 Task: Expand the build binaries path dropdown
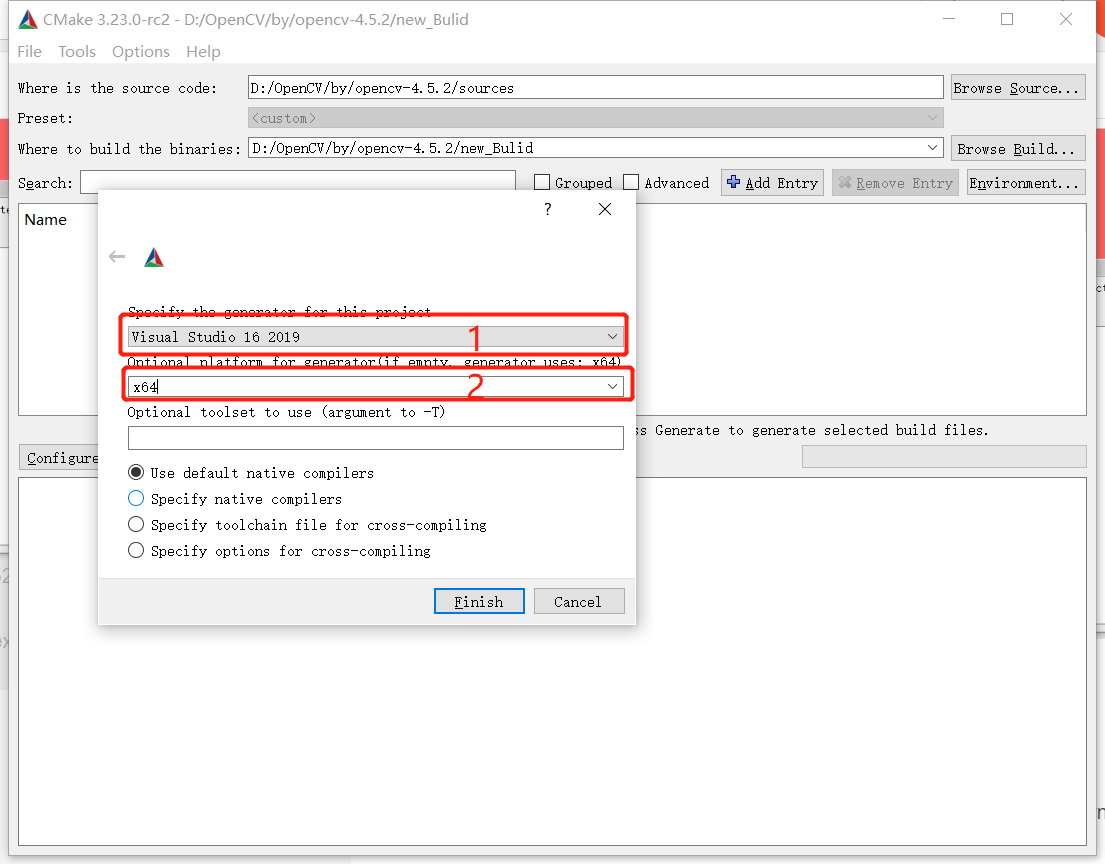932,147
